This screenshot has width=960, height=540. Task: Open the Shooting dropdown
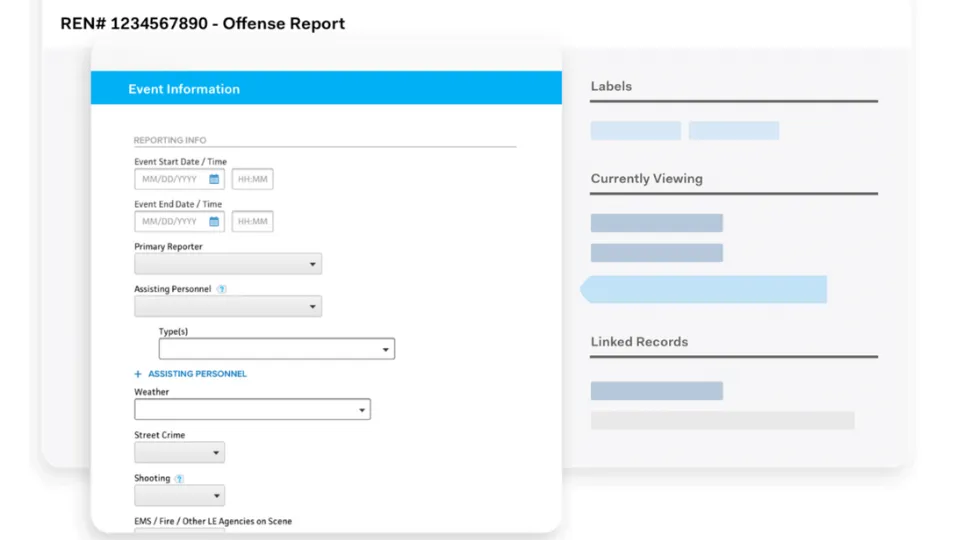pyautogui.click(x=179, y=495)
